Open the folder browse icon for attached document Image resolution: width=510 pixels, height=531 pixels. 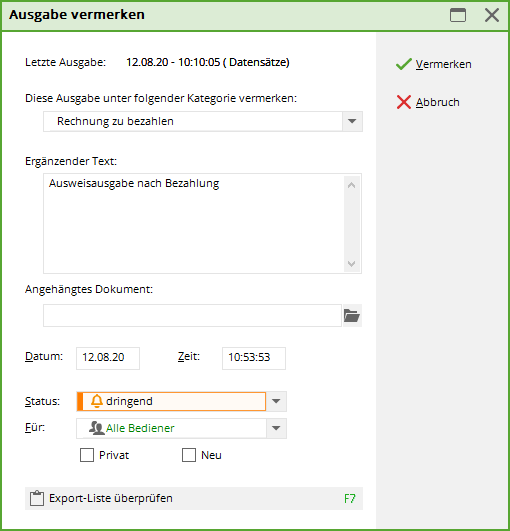[x=352, y=316]
